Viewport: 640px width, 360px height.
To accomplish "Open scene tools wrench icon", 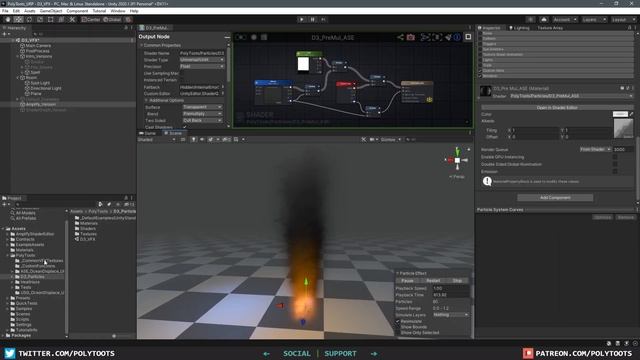I will (x=364, y=140).
